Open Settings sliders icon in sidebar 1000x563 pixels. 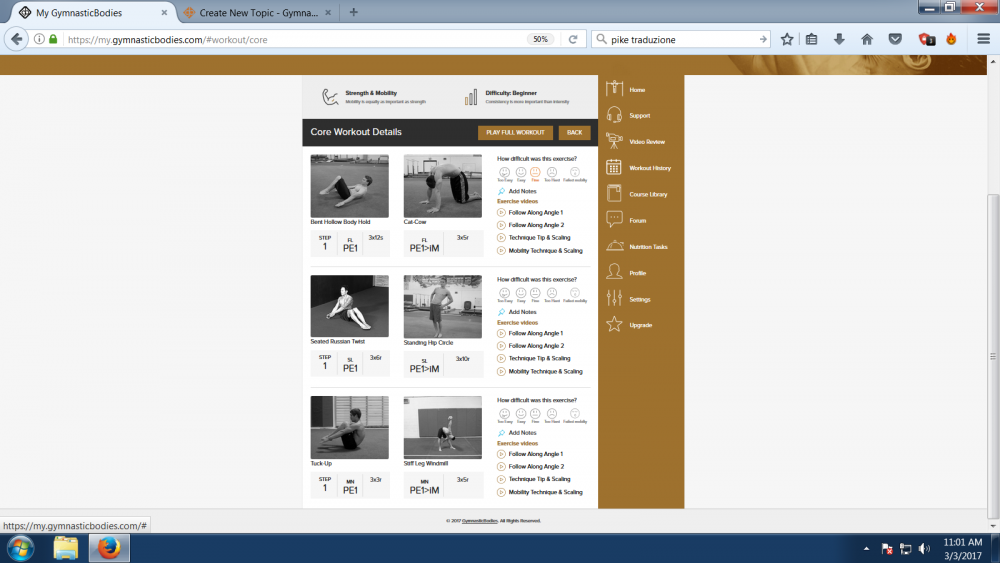[614, 298]
